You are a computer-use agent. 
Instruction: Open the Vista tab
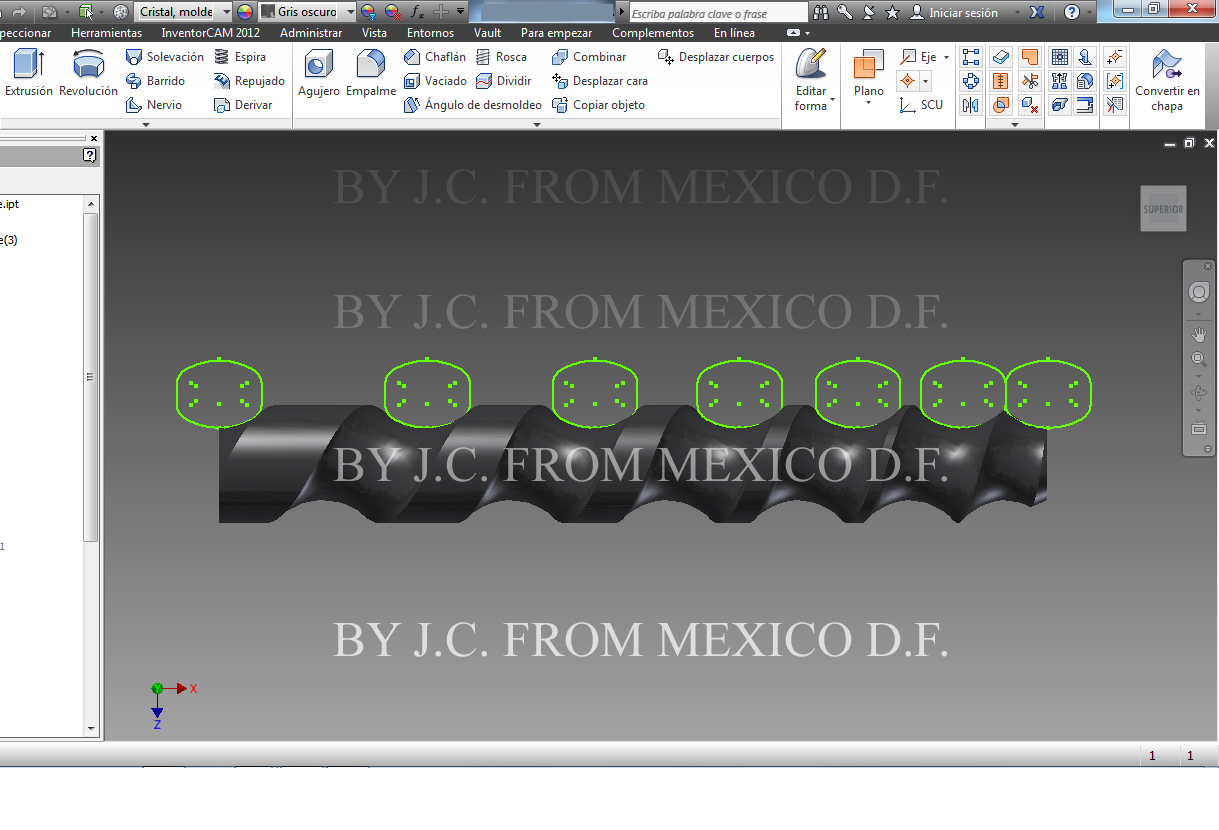[x=374, y=33]
